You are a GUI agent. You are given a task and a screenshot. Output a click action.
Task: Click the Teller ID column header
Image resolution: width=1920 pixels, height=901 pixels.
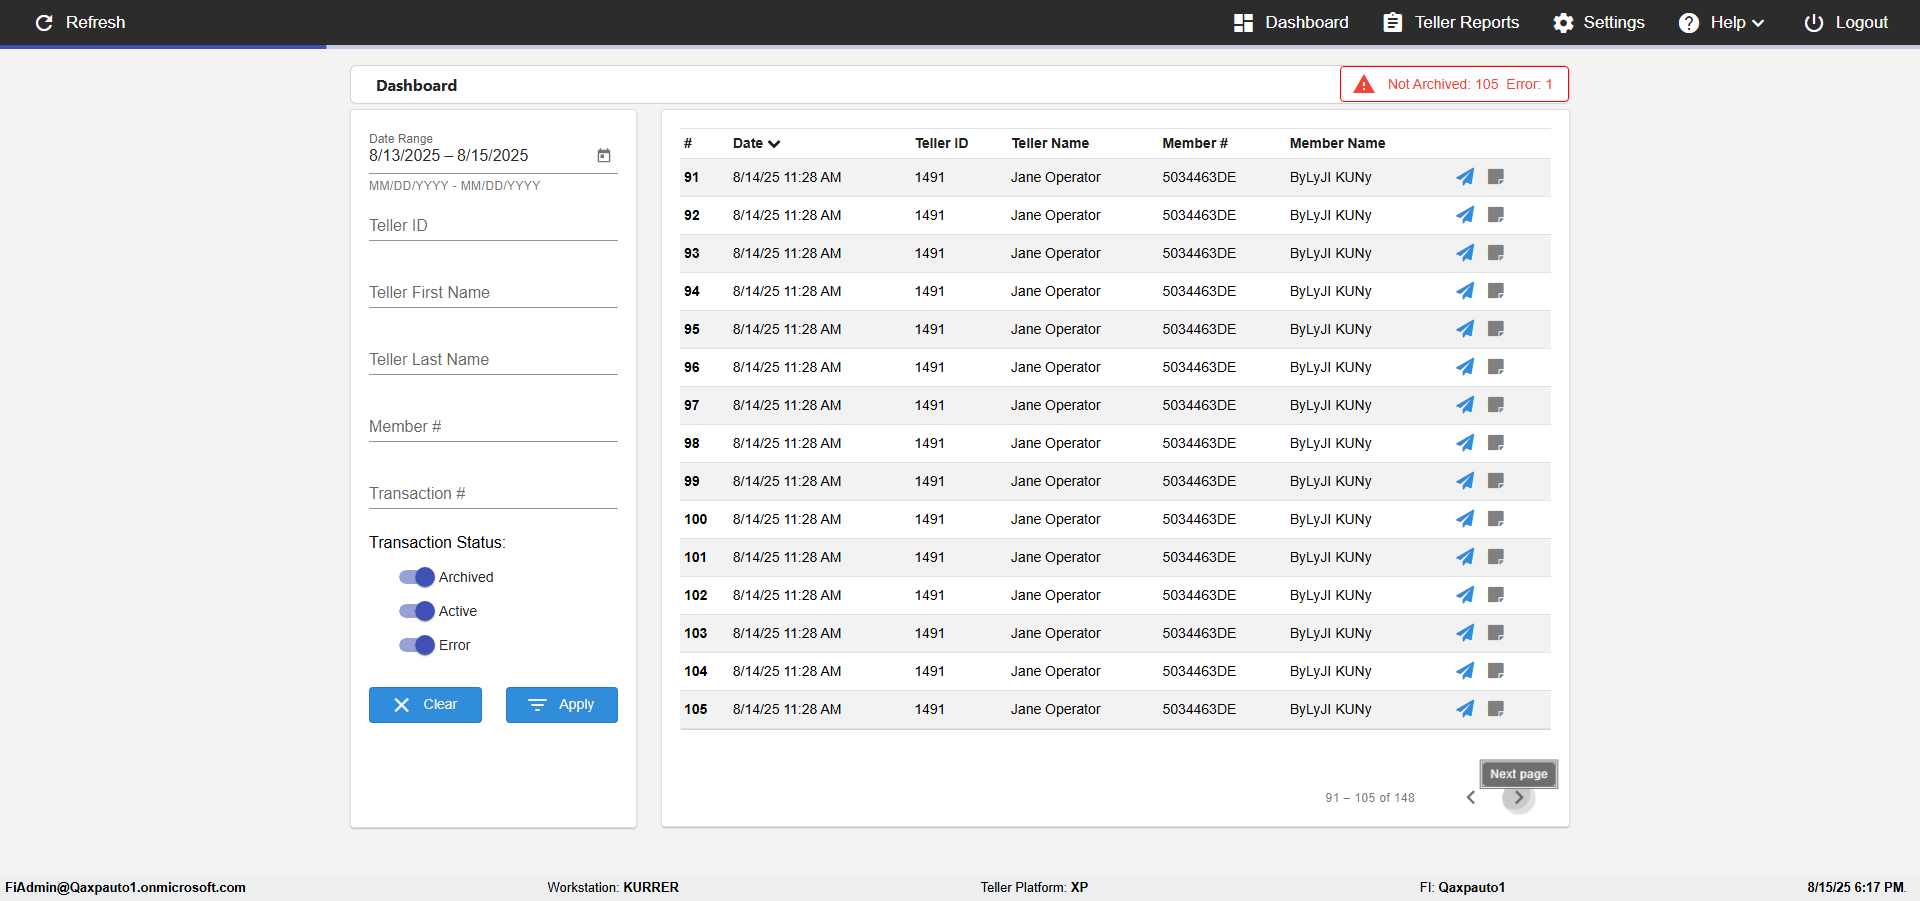(x=941, y=144)
